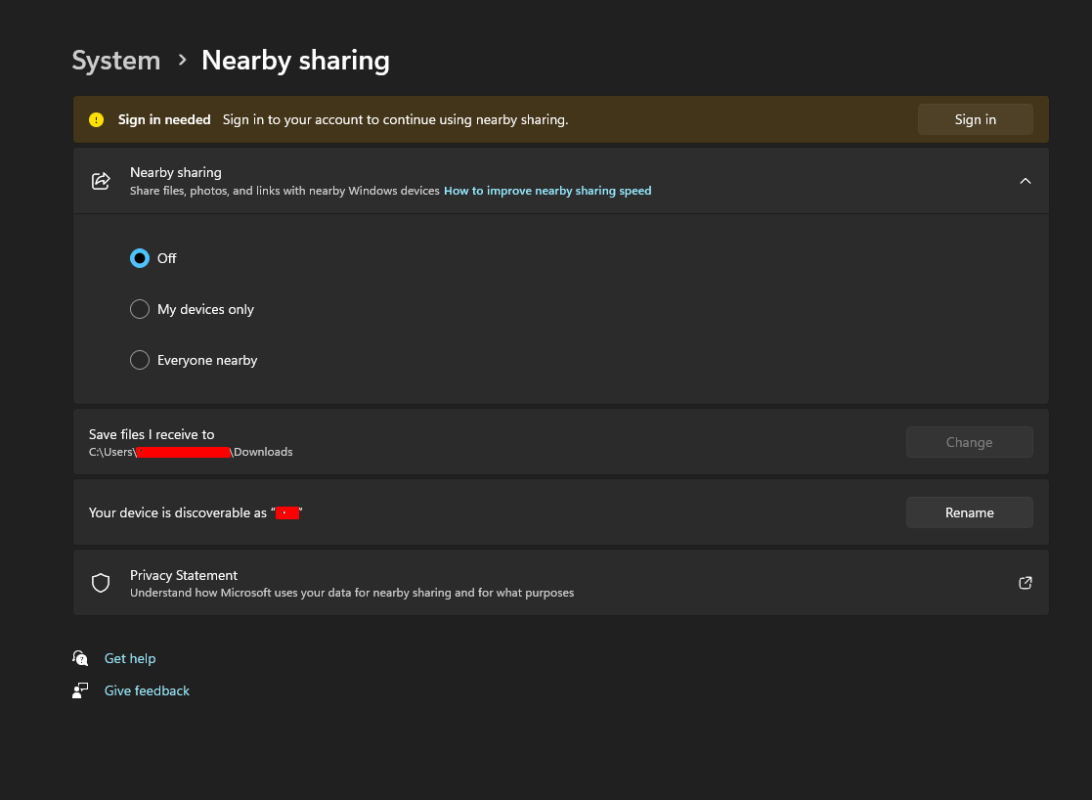The width and height of the screenshot is (1092, 800).
Task: Choose My devices only option
Action: [140, 309]
